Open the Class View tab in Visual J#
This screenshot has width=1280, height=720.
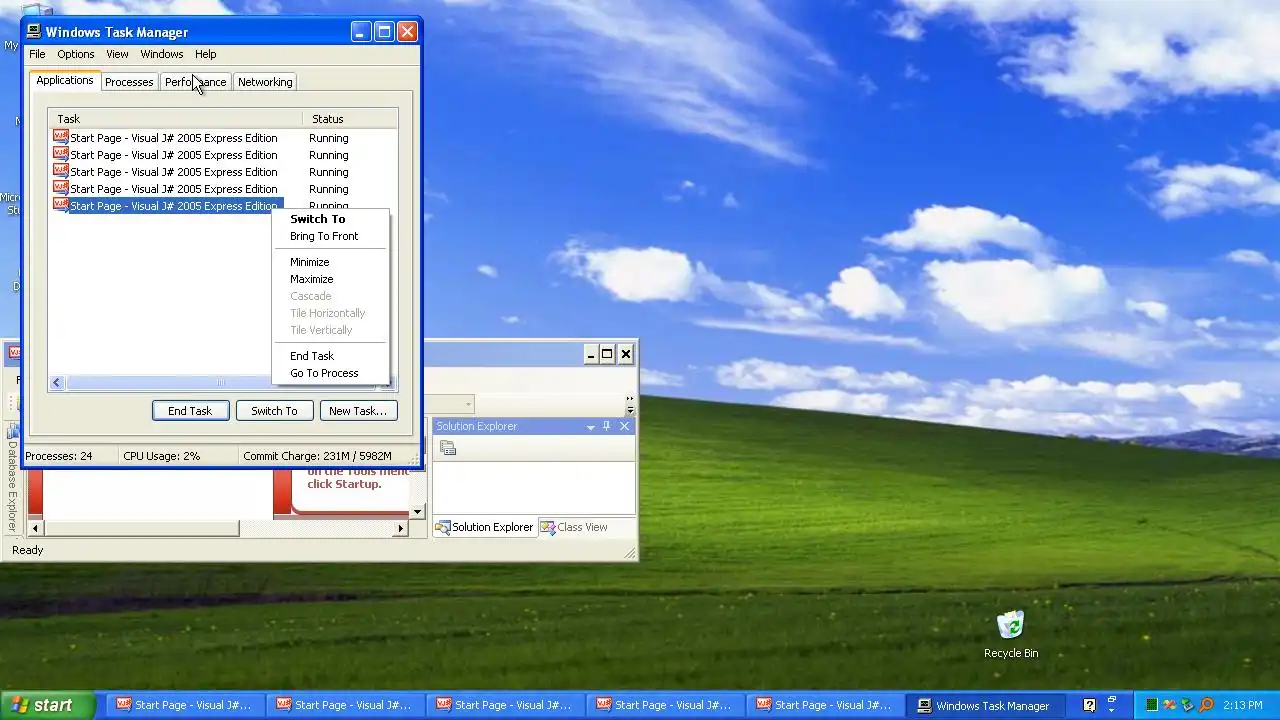(574, 527)
